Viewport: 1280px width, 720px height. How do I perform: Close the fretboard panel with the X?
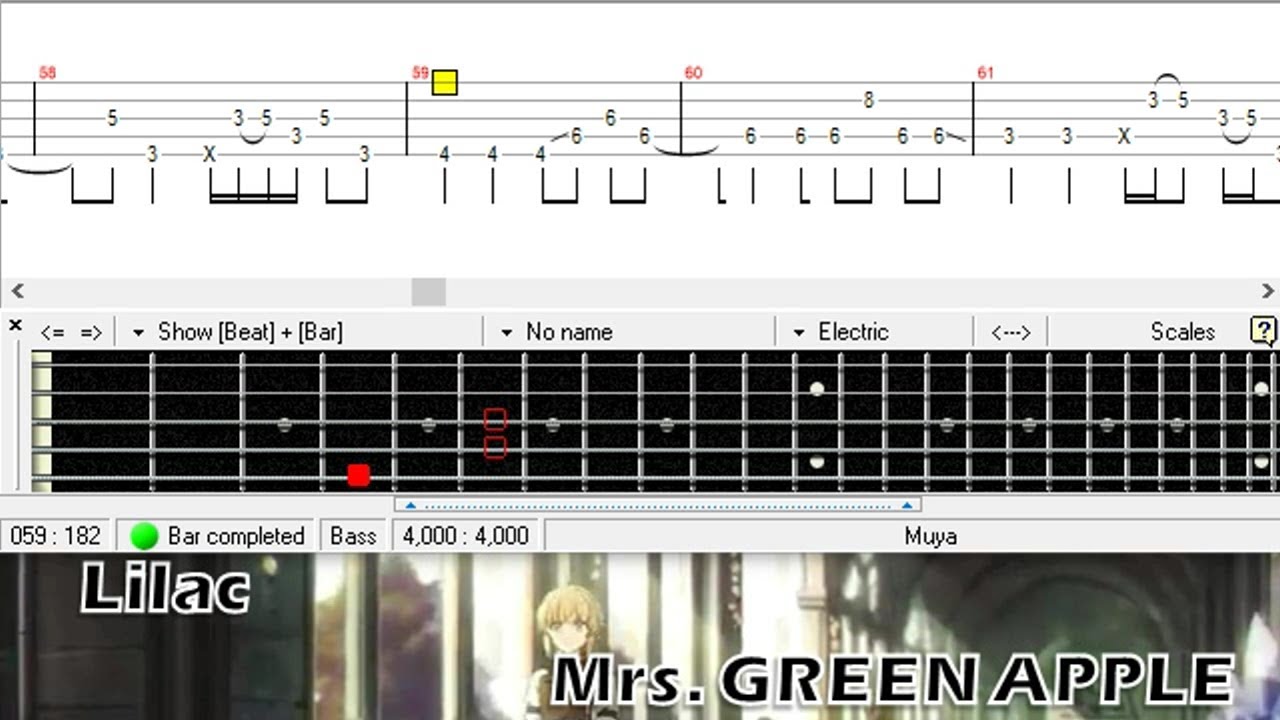15,325
